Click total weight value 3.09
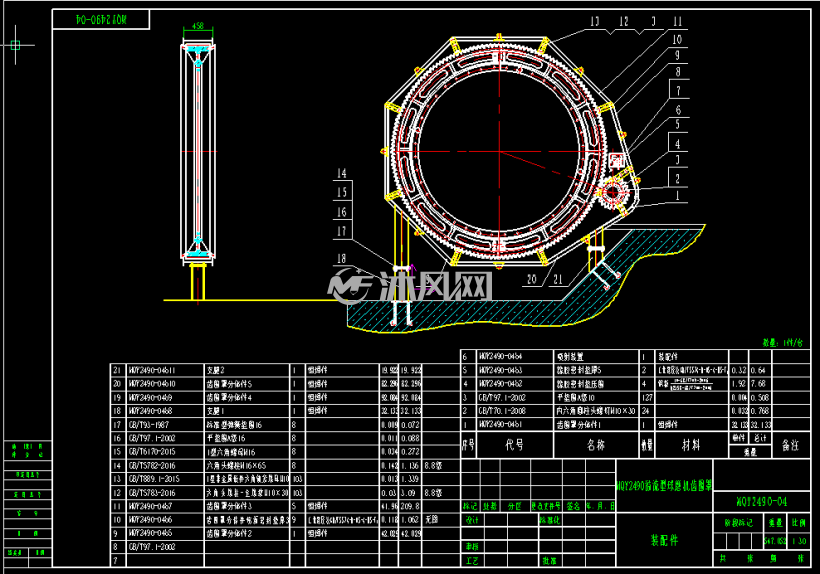820x574 pixels. point(408,492)
